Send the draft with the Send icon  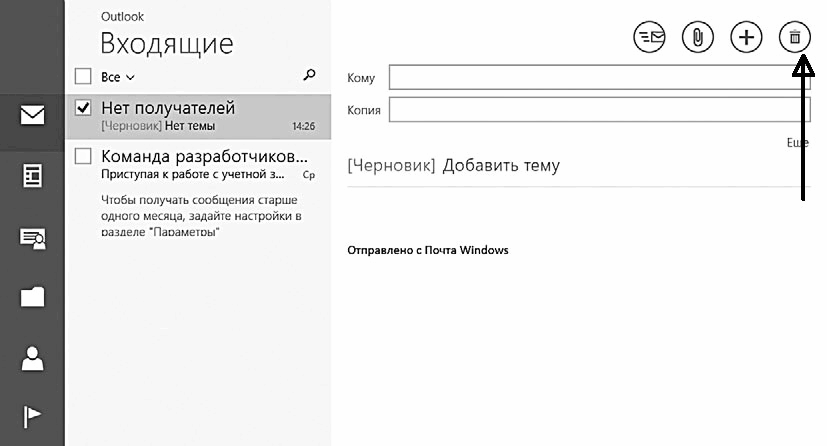point(649,37)
